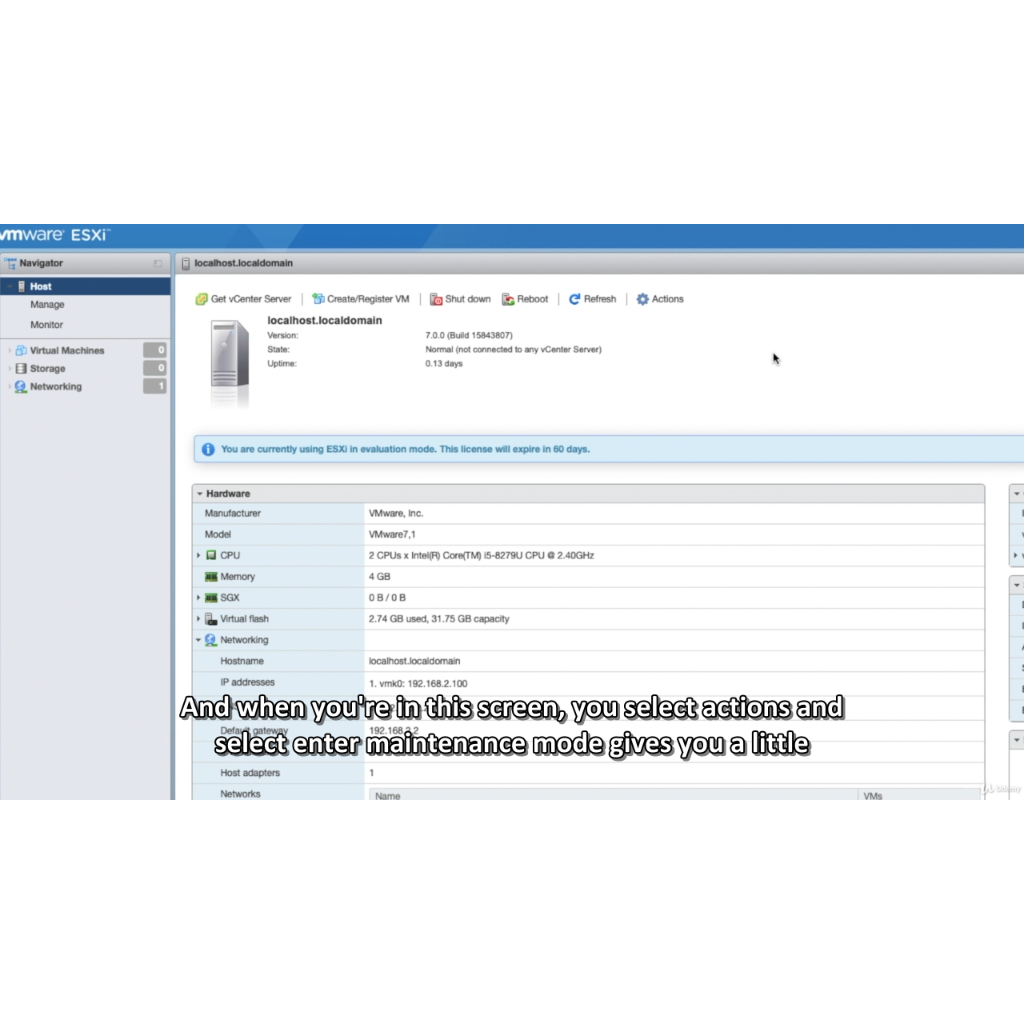The image size is (1024, 1024).
Task: Click the CPU chip icon in Hardware
Action: click(x=211, y=555)
